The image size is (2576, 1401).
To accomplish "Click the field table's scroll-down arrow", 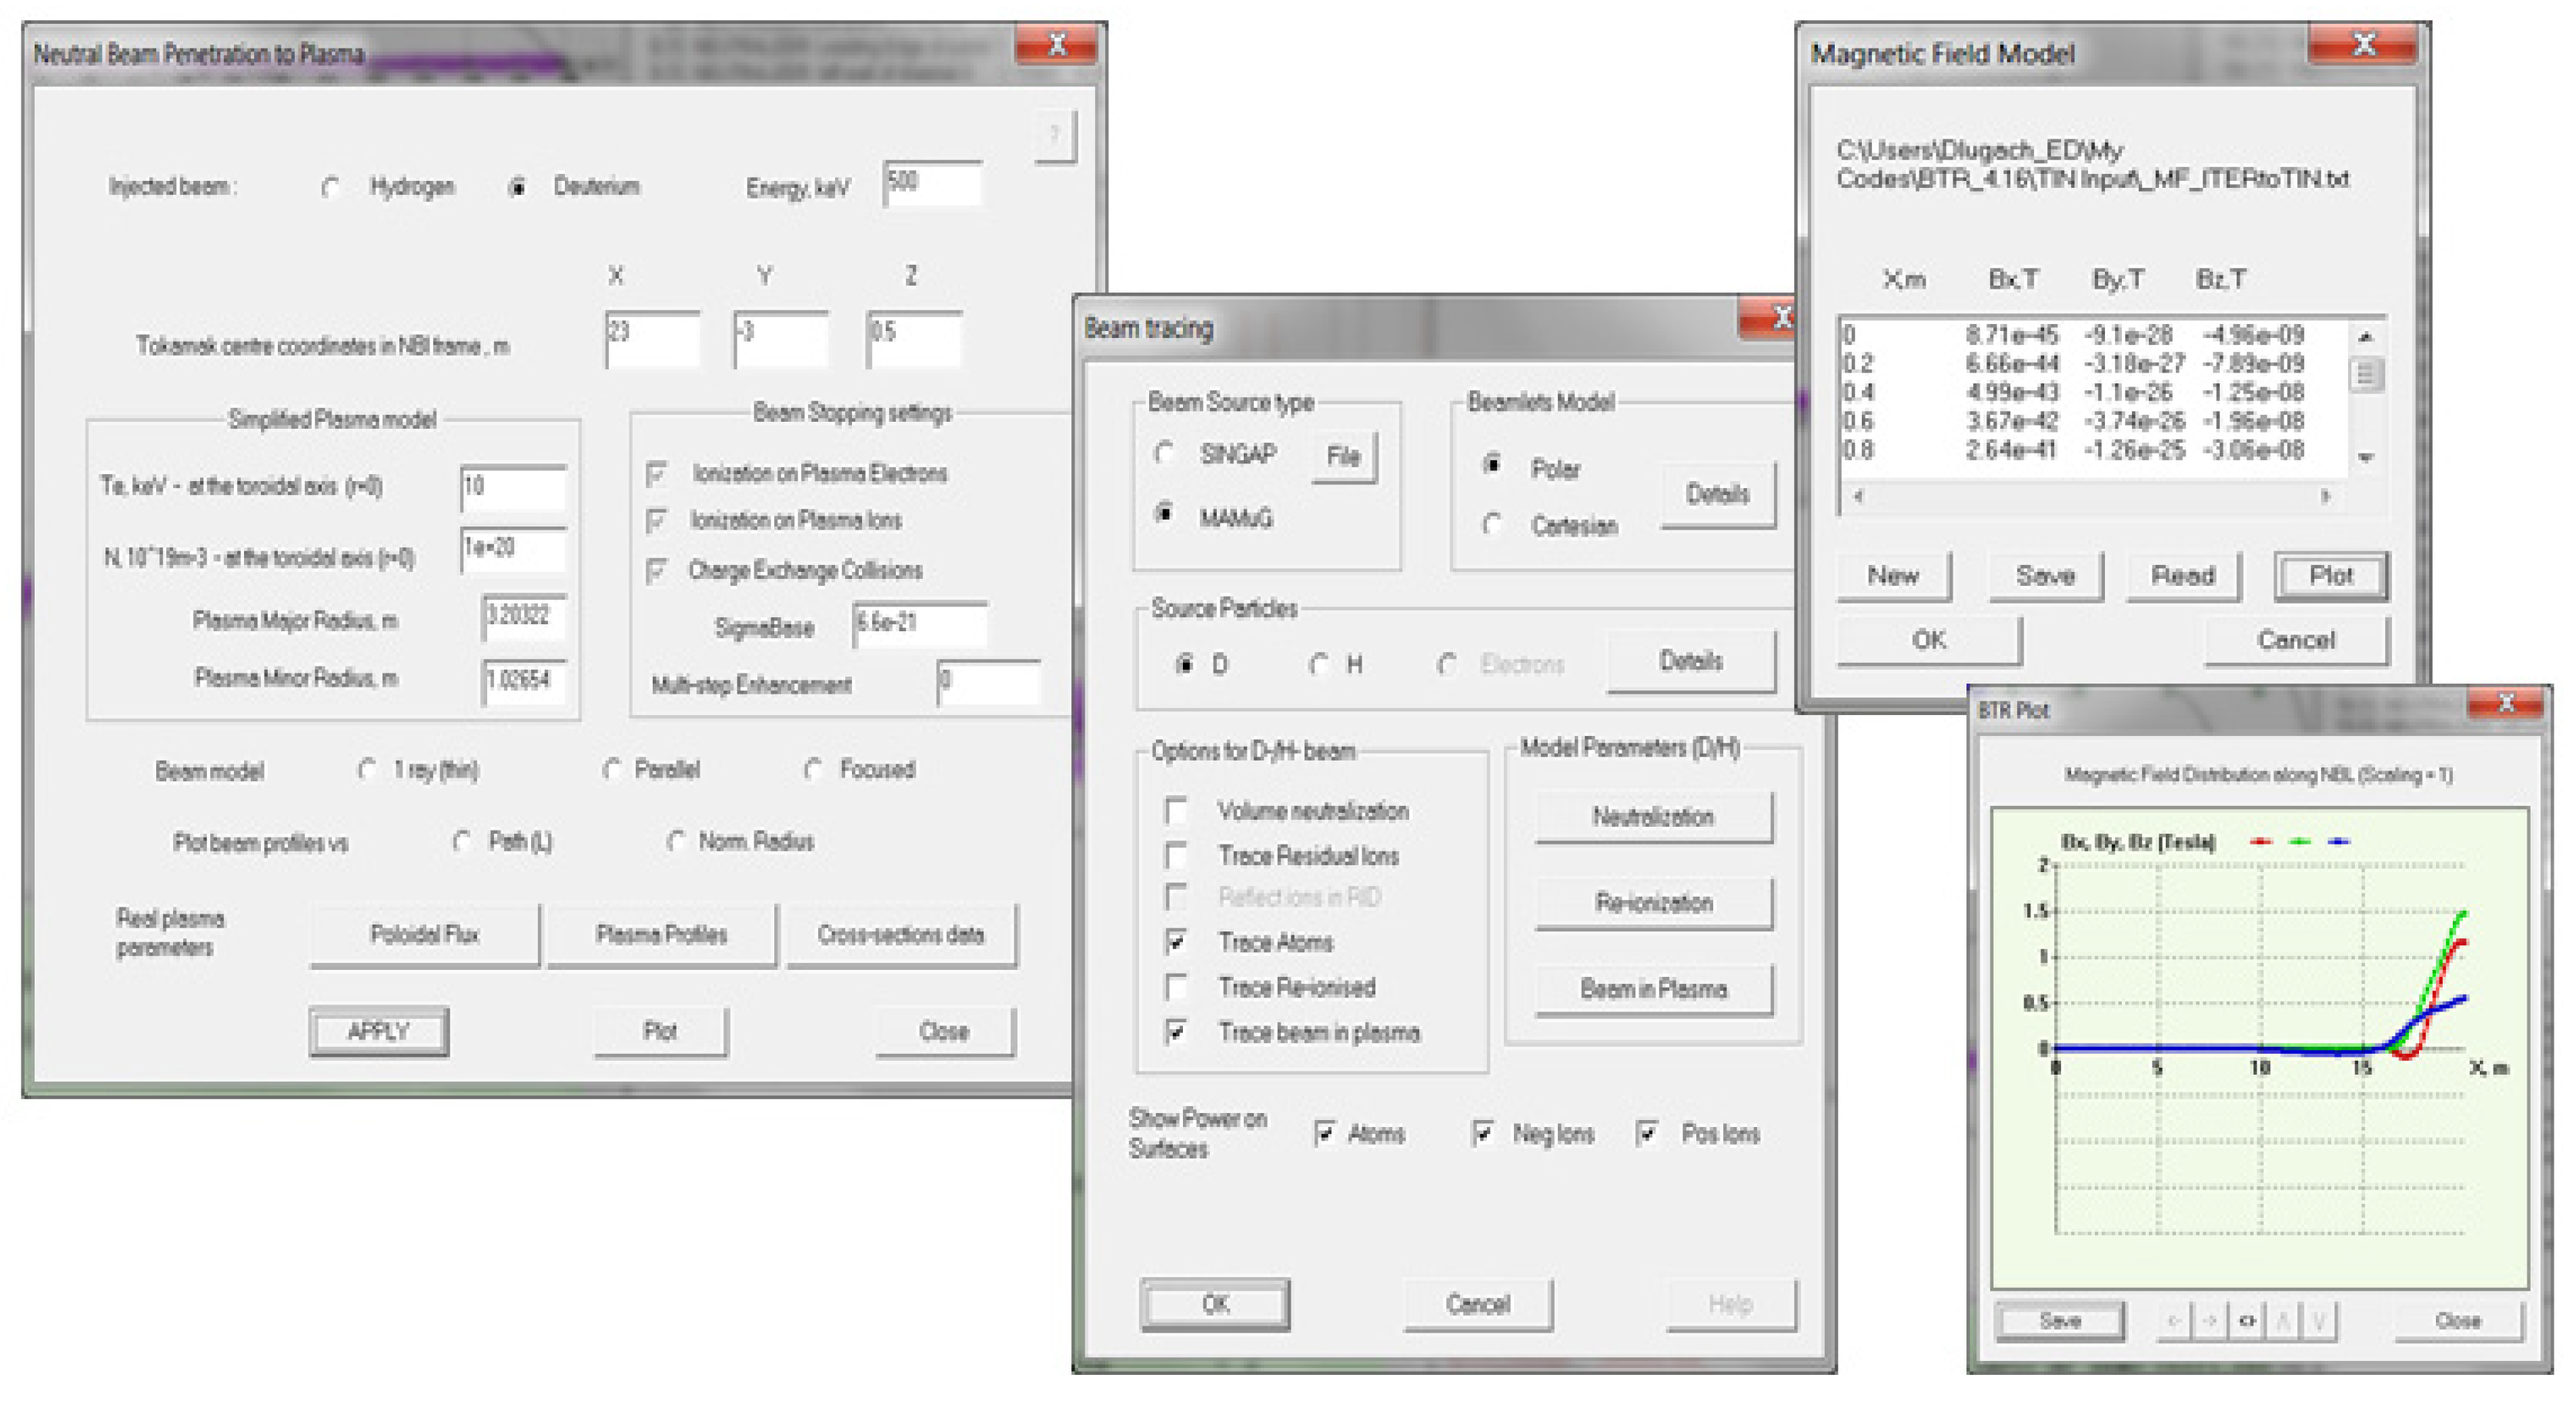I will coord(2365,457).
